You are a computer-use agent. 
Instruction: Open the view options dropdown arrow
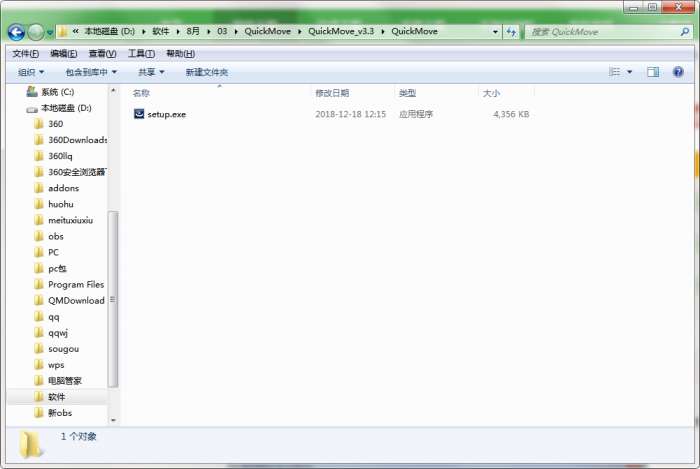tap(629, 72)
